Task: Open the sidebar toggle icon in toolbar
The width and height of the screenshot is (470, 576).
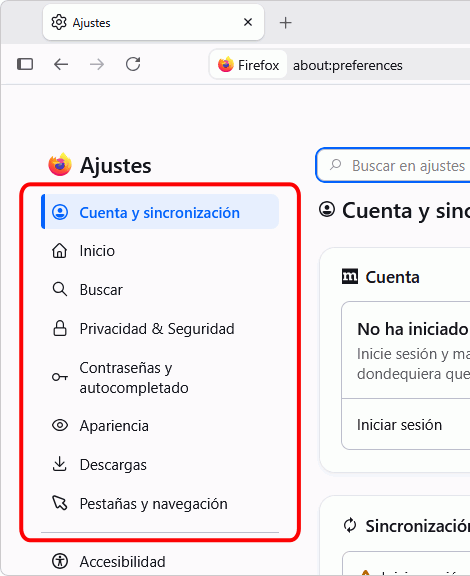Action: tap(25, 64)
